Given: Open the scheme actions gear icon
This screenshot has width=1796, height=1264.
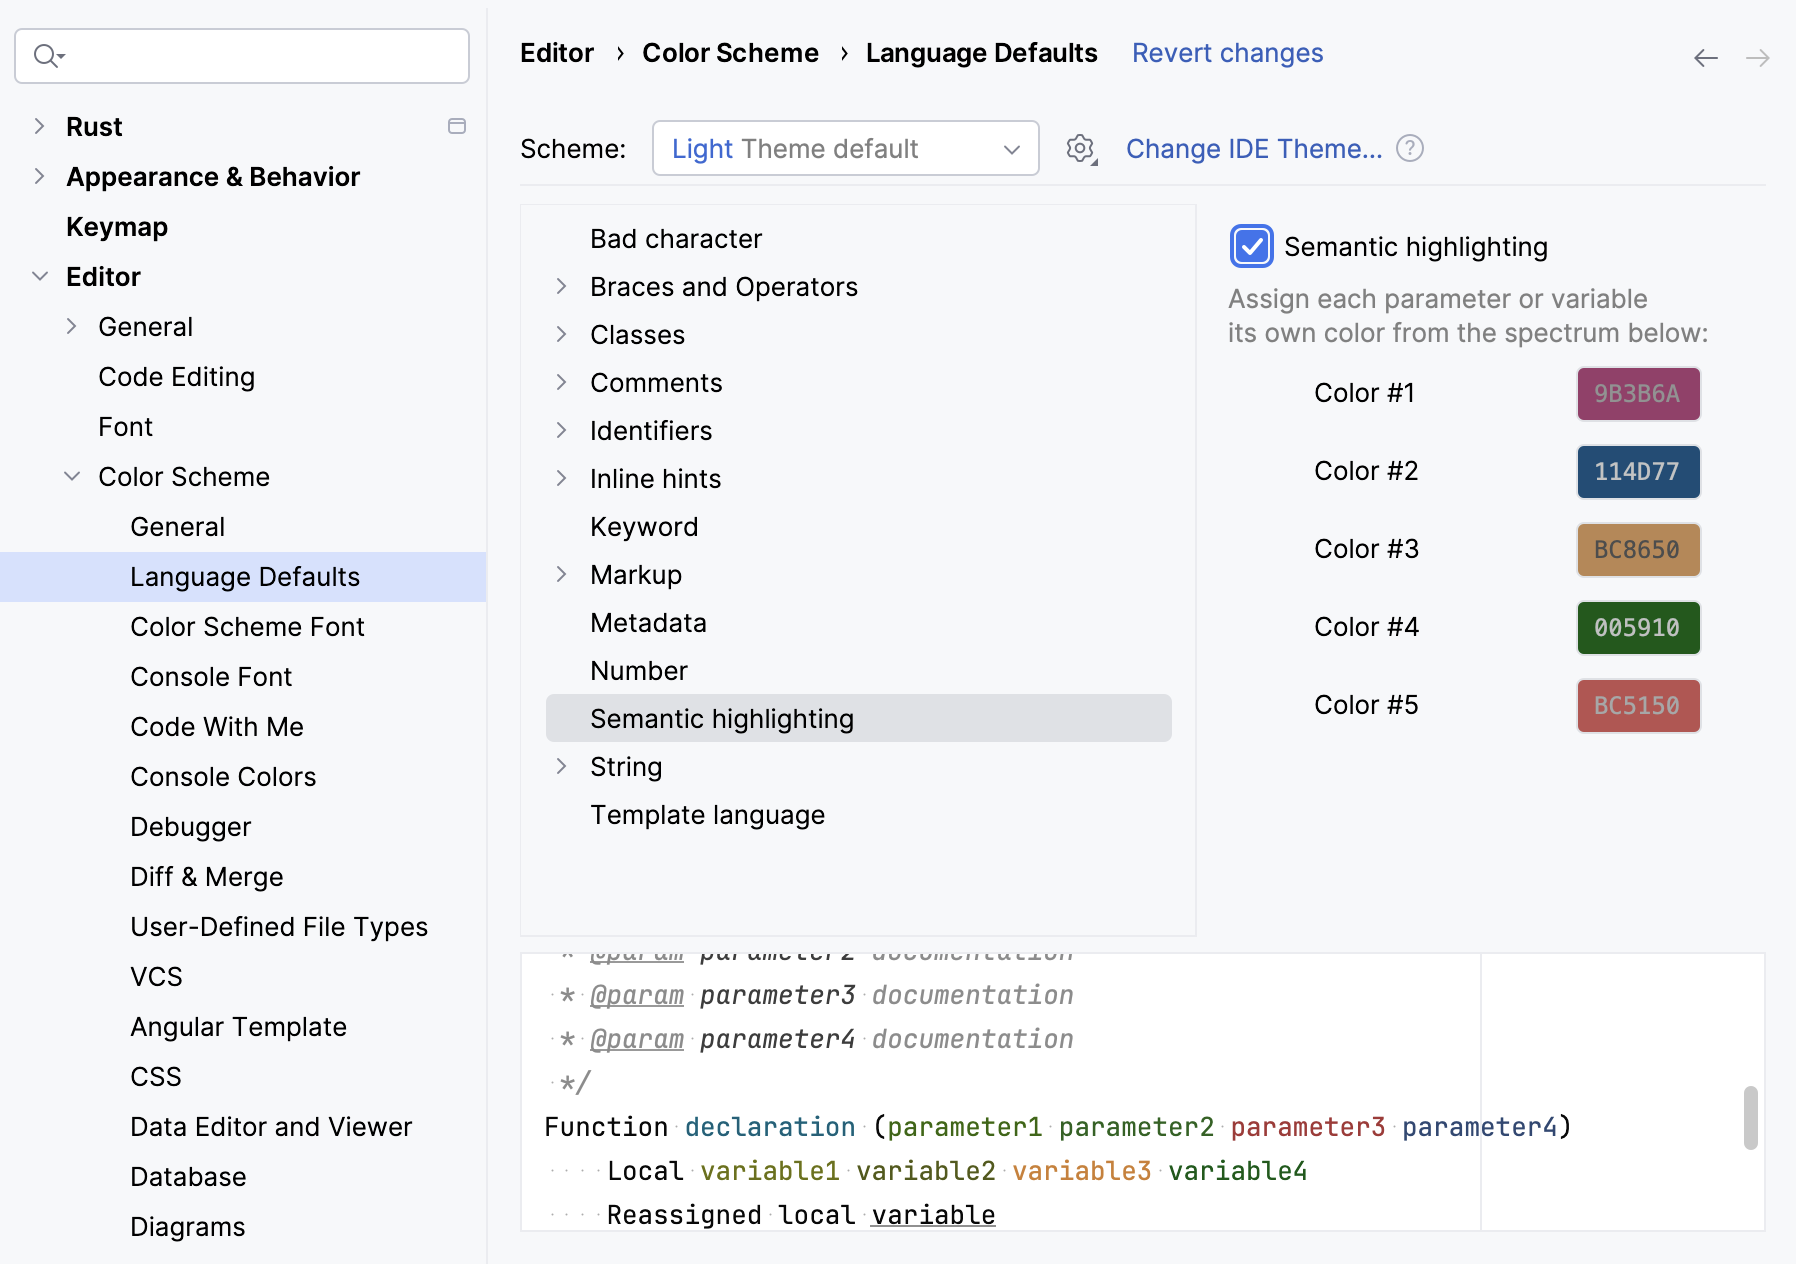Looking at the screenshot, I should [x=1079, y=148].
